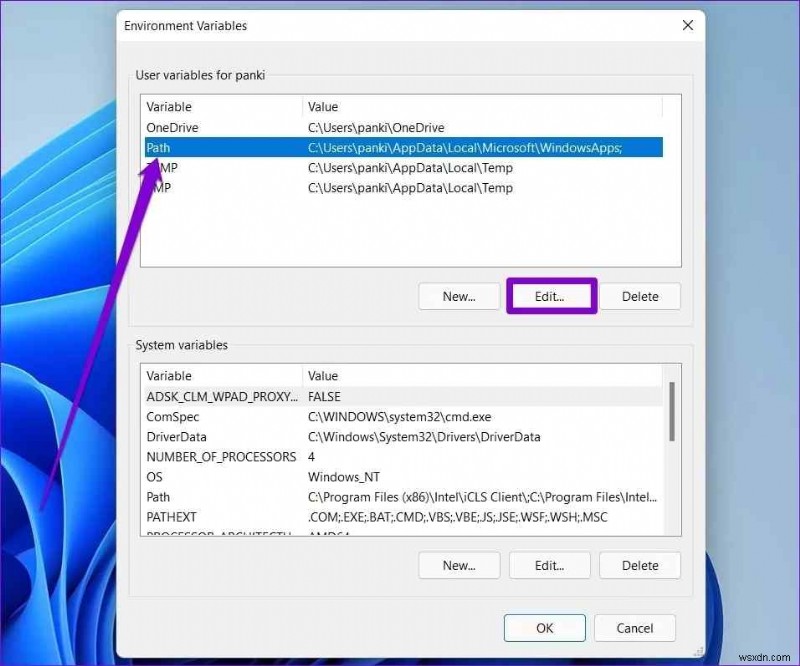Screen dimensions: 800x666
Task: Click the Edit button highlighted for user variables
Action: coord(551,296)
